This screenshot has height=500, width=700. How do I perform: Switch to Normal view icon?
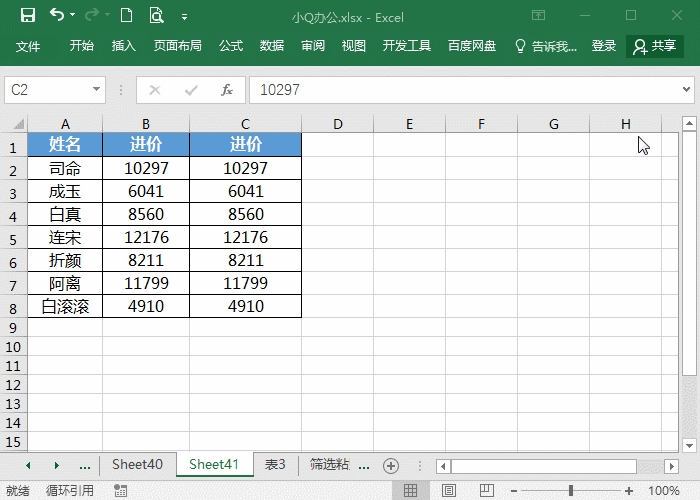(410, 491)
